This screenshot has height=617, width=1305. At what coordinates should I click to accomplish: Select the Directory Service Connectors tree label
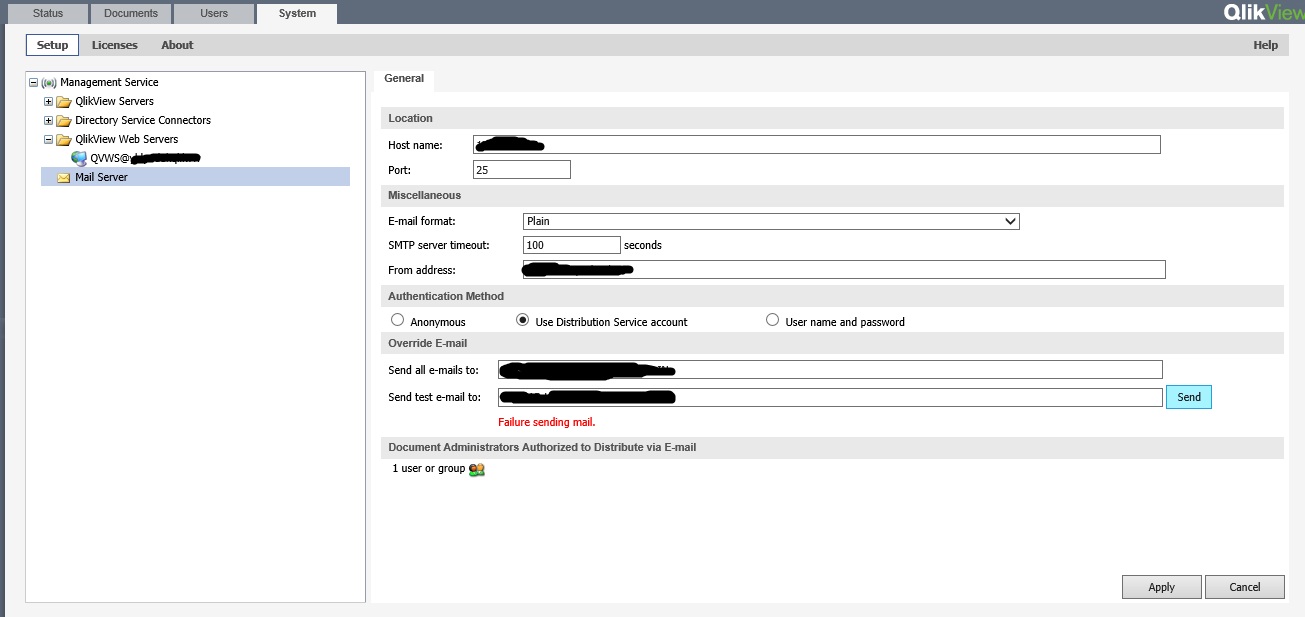[143, 120]
